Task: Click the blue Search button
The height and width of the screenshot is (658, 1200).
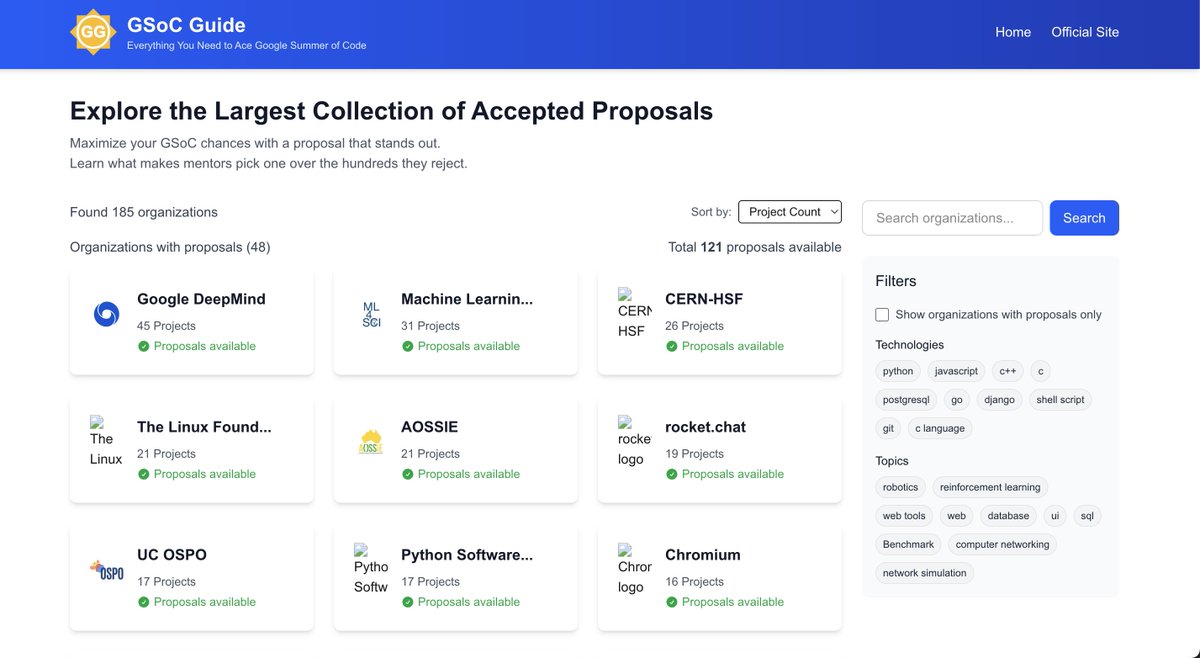Action: (1084, 217)
